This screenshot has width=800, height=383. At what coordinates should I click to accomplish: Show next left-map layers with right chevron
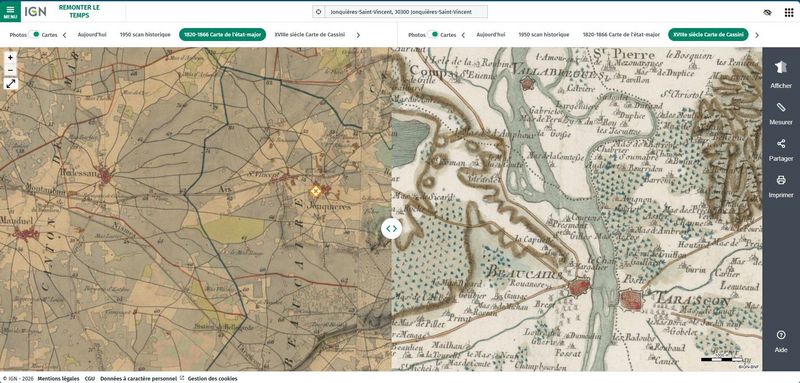[x=358, y=35]
